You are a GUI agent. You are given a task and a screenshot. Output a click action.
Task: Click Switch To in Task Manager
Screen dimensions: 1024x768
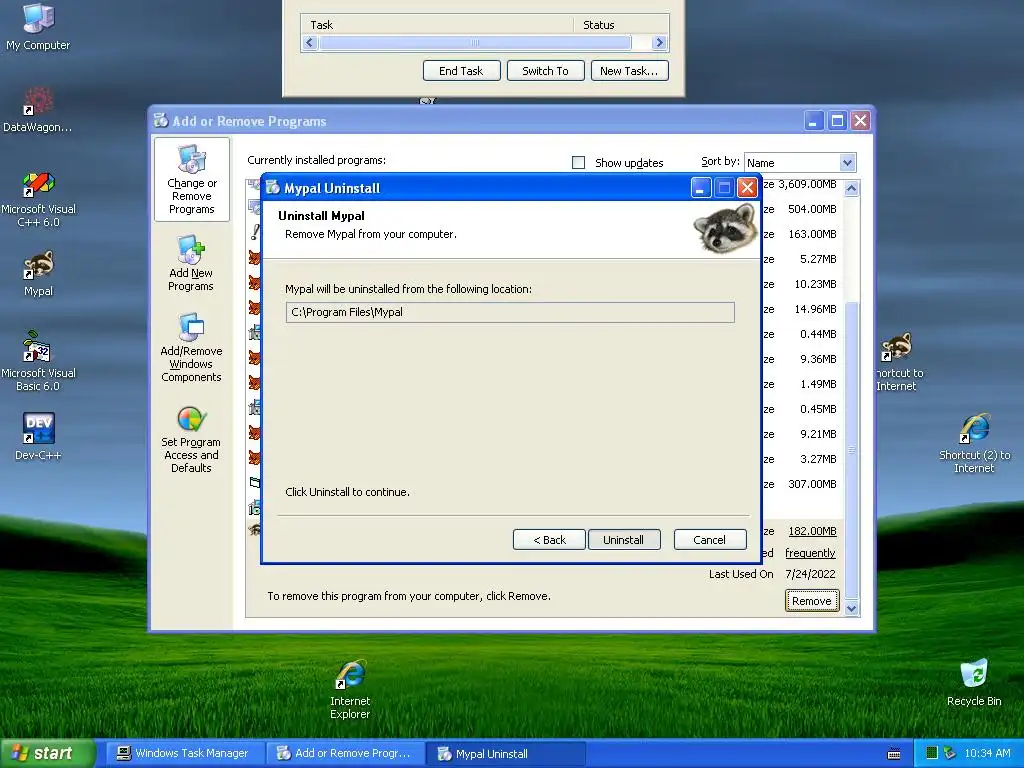pyautogui.click(x=545, y=71)
